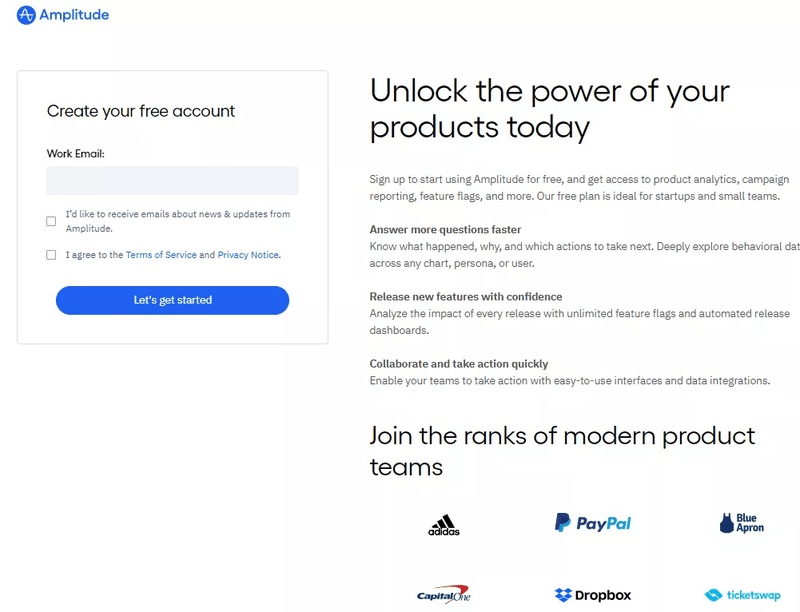Click the ticketswap wordmark text
Image resolution: width=800 pixels, height=612 pixels.
pyautogui.click(x=752, y=595)
